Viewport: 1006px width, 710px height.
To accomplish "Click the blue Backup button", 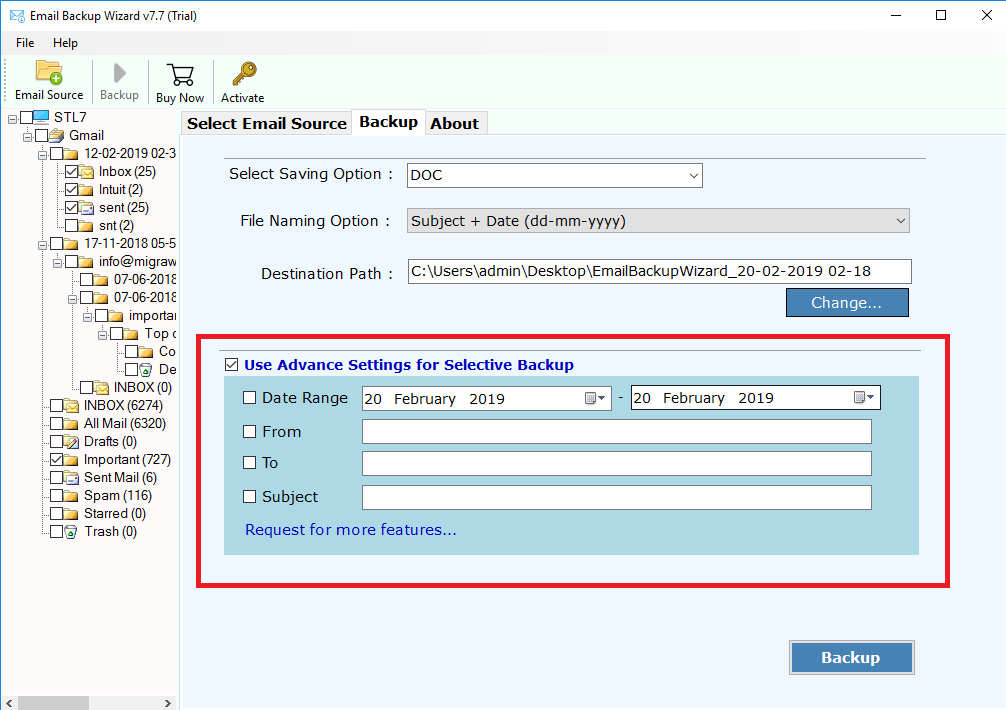I will coord(851,657).
